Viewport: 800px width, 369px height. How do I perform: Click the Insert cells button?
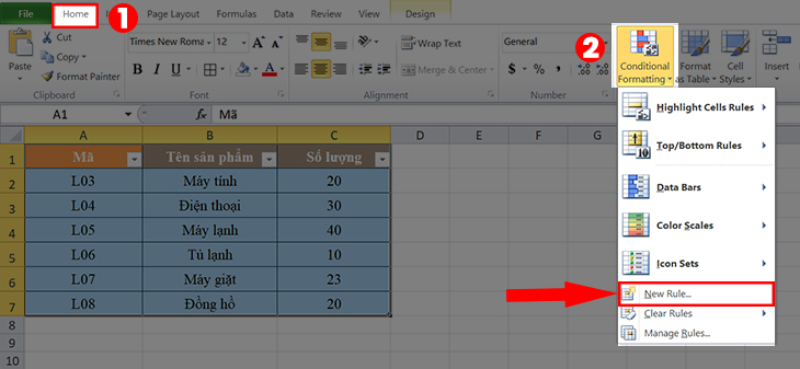coord(776,55)
